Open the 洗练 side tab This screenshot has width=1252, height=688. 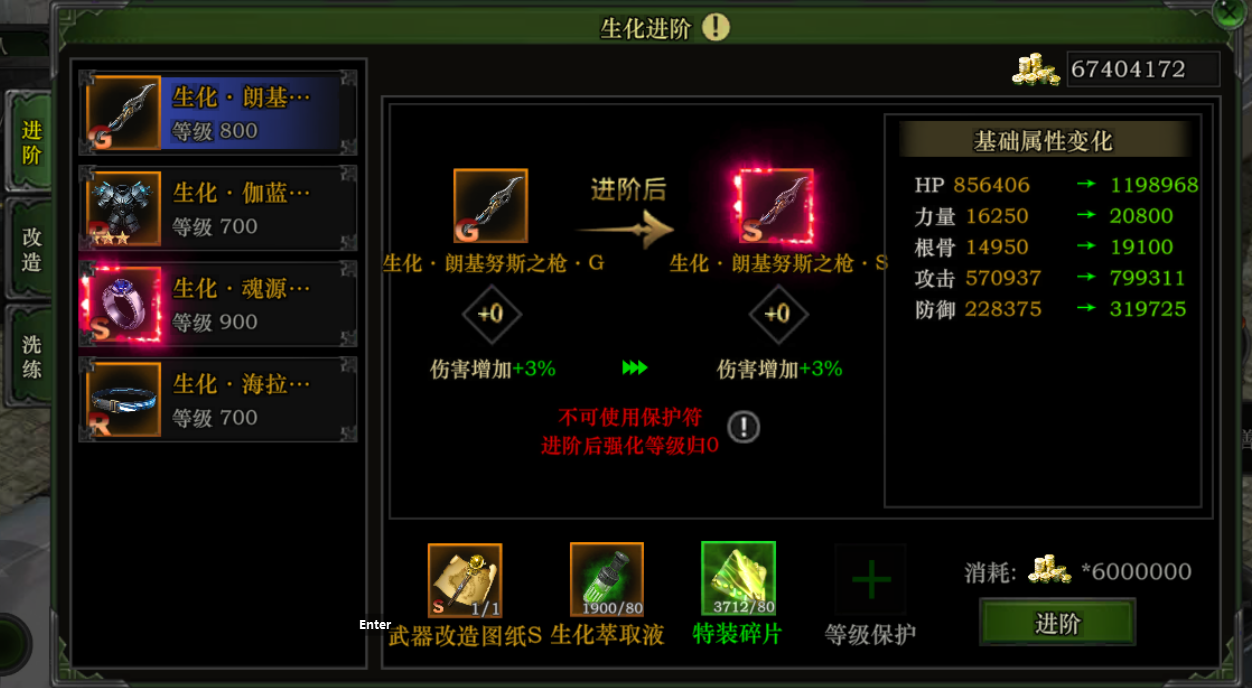tap(31, 356)
